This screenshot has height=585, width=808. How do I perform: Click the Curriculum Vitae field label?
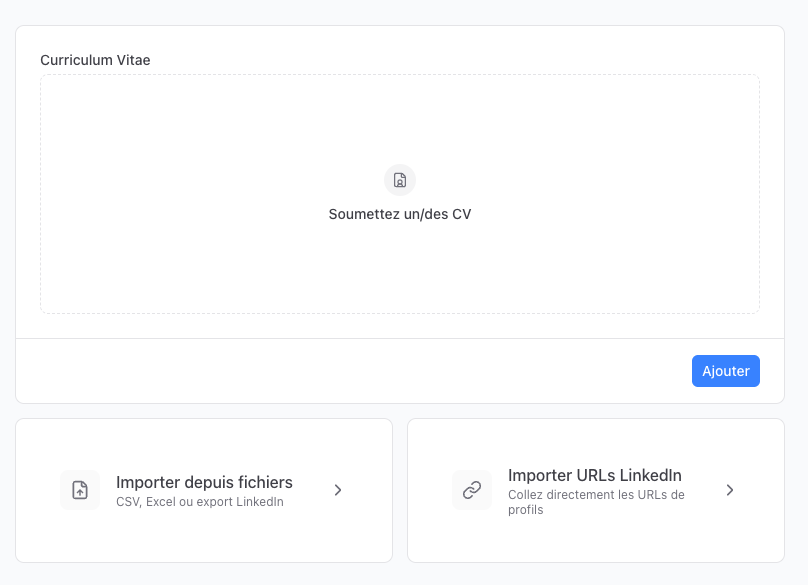pyautogui.click(x=95, y=60)
